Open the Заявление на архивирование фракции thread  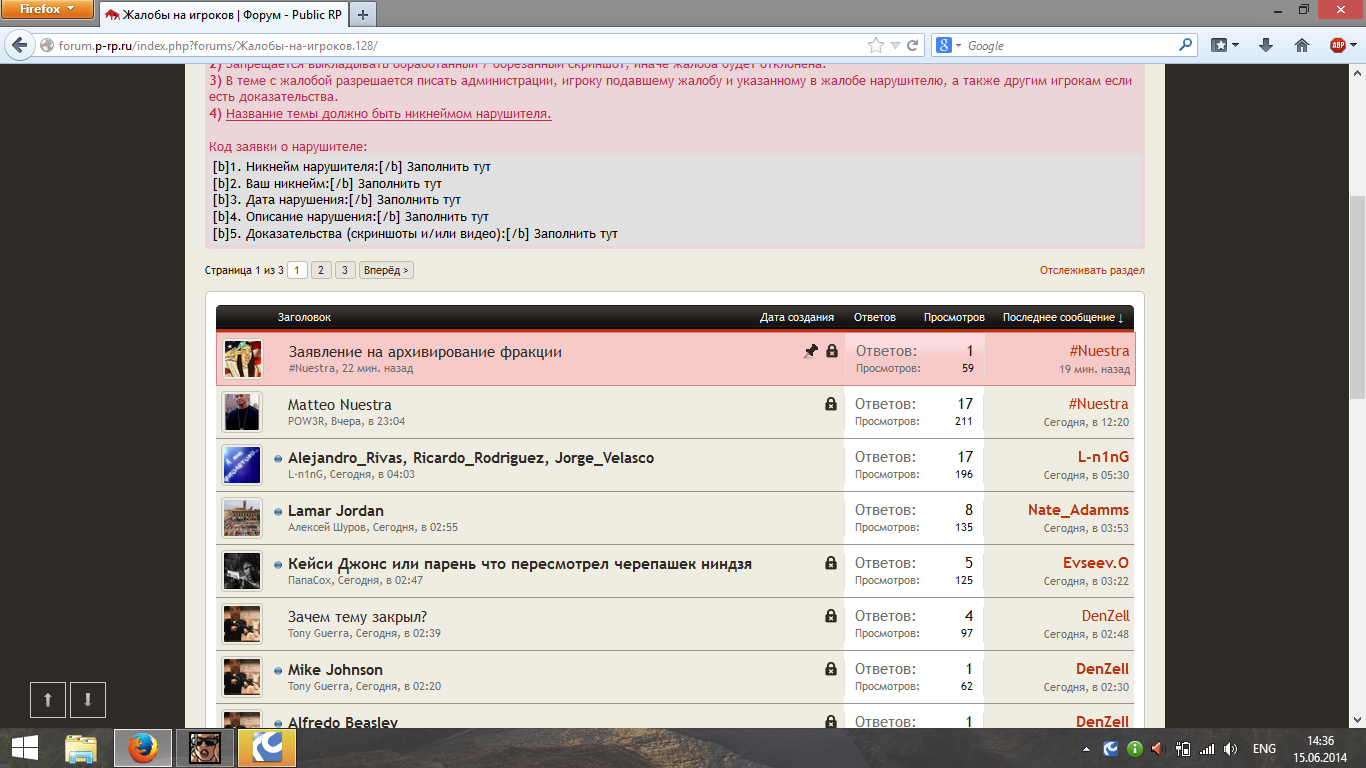click(425, 351)
